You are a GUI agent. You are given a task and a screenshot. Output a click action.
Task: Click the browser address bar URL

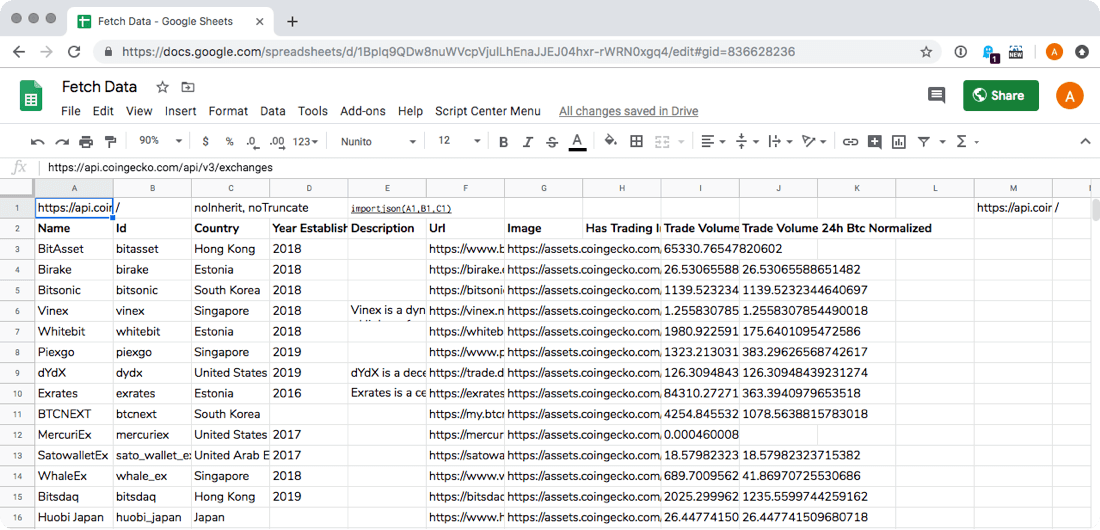coord(458,51)
